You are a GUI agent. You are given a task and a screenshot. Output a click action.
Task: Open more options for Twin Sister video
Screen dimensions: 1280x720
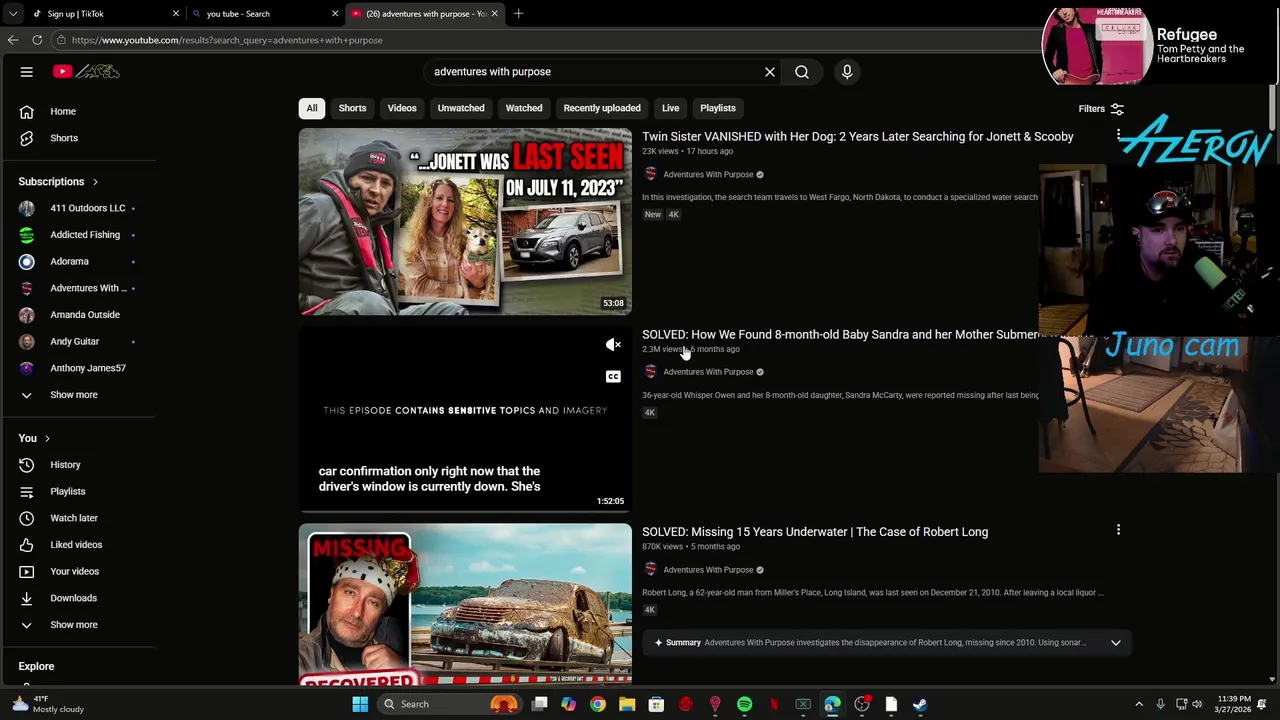pyautogui.click(x=1118, y=134)
